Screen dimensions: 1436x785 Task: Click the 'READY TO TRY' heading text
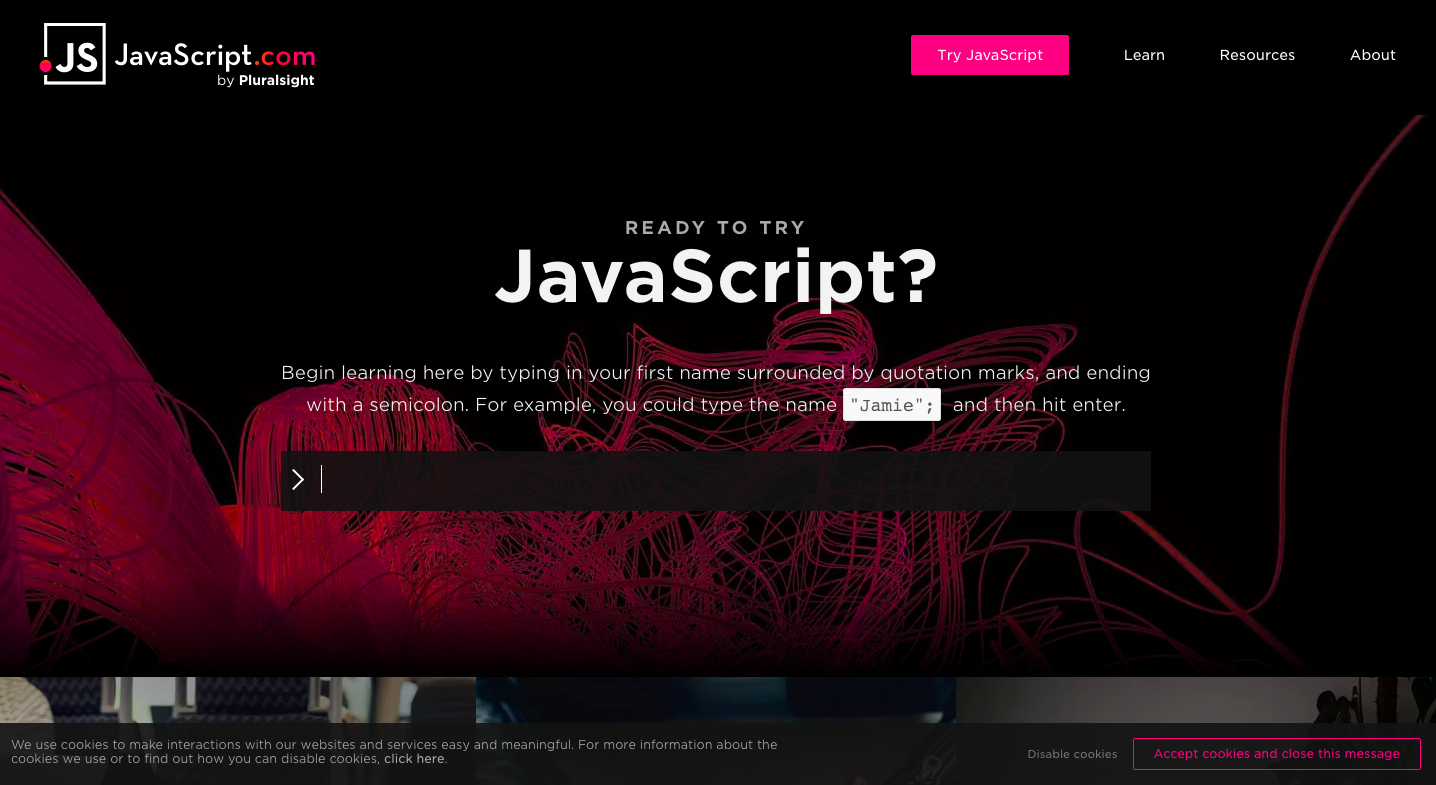coord(716,228)
